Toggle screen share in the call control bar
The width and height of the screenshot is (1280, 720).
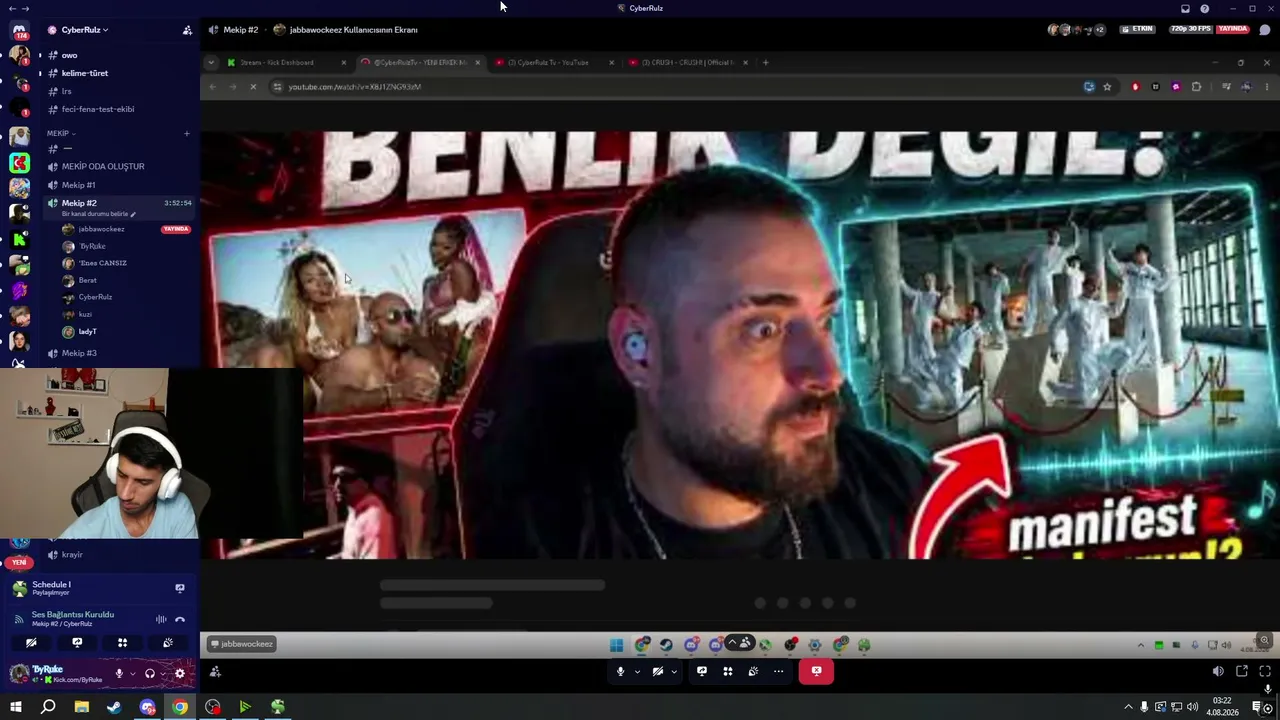click(702, 671)
